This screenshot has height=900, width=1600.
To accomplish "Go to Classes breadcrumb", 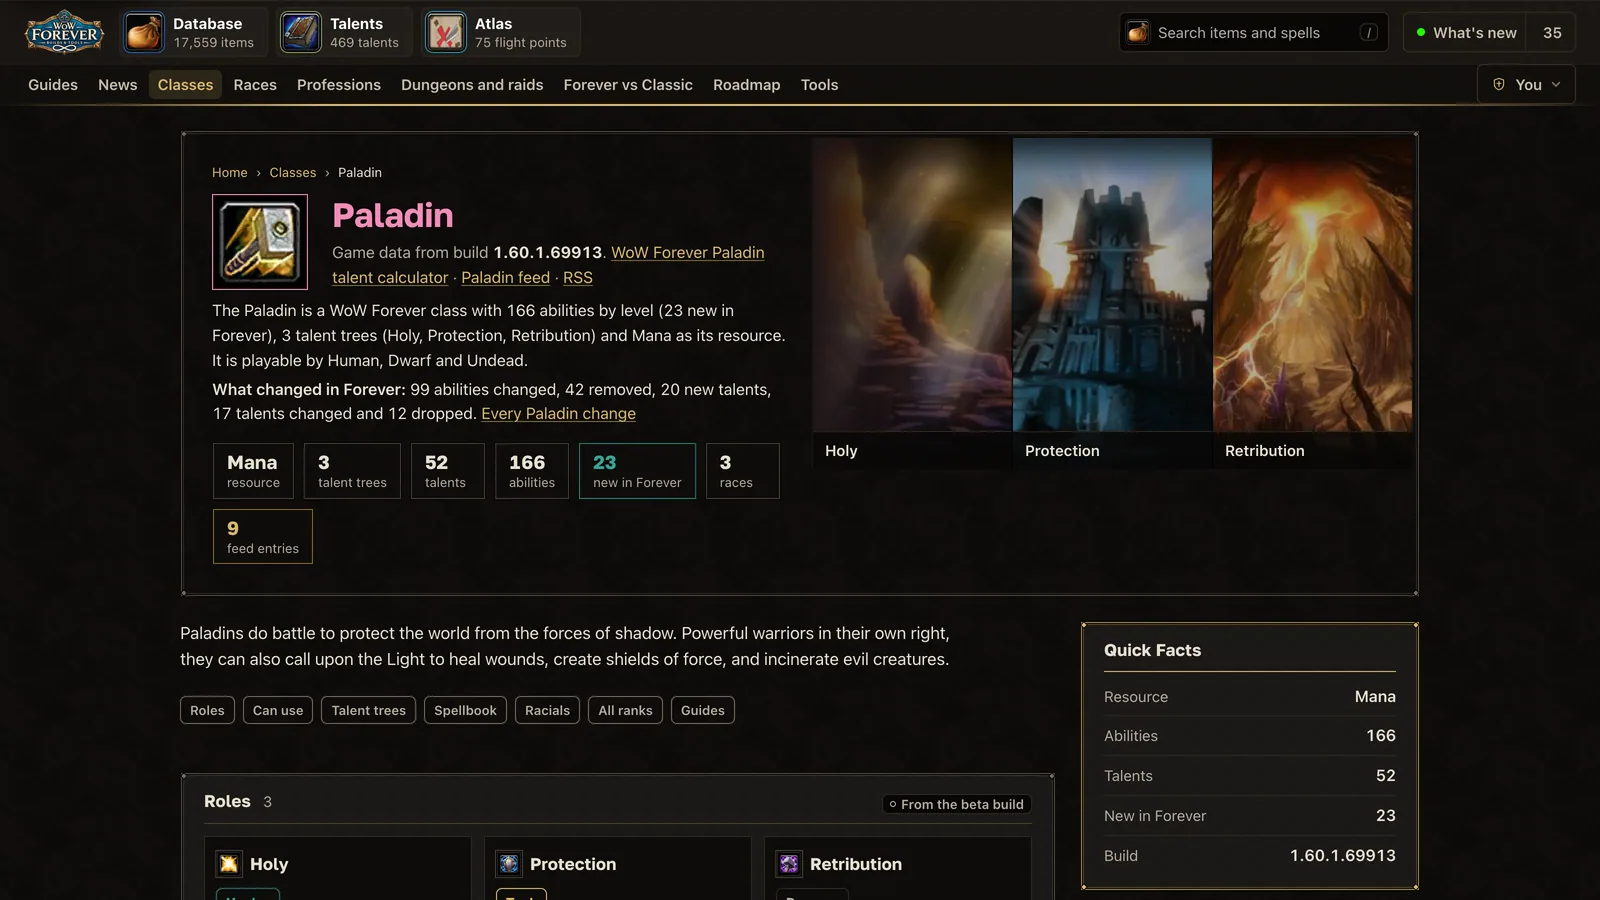I will click(292, 173).
